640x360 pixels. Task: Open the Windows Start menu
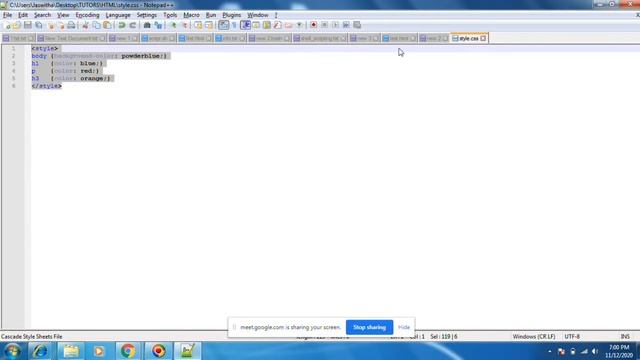click(13, 351)
